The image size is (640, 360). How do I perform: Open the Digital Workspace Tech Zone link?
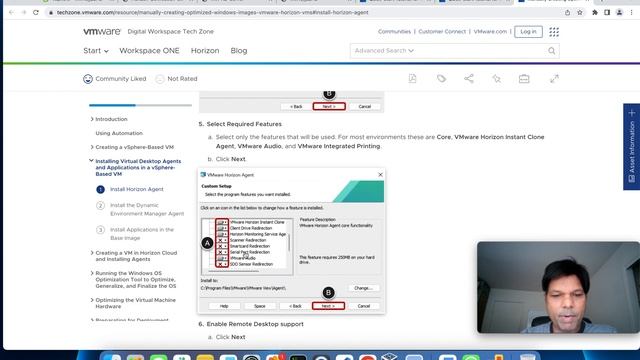[x=170, y=31]
